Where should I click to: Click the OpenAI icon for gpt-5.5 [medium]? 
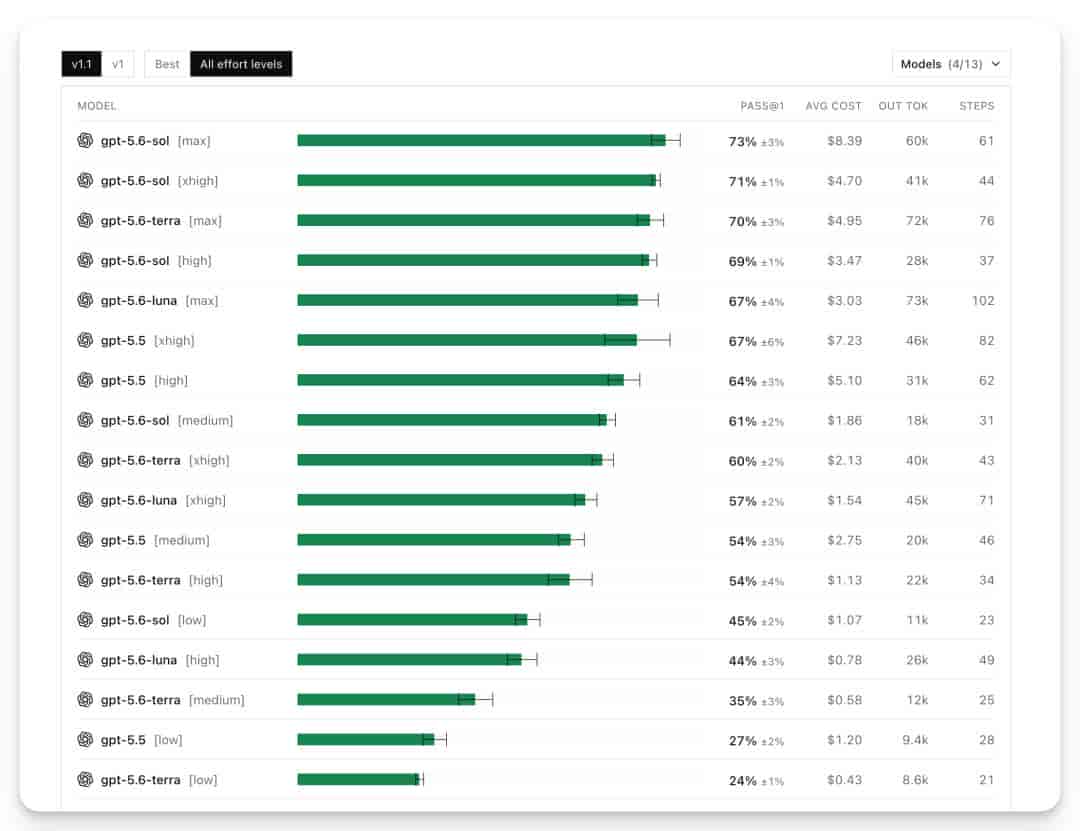[85, 540]
